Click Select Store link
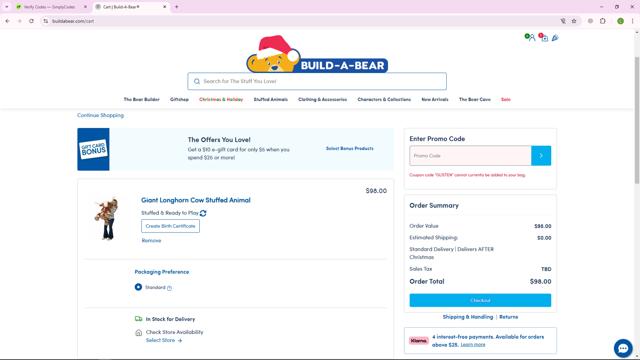The height and width of the screenshot is (360, 640). pos(164,340)
